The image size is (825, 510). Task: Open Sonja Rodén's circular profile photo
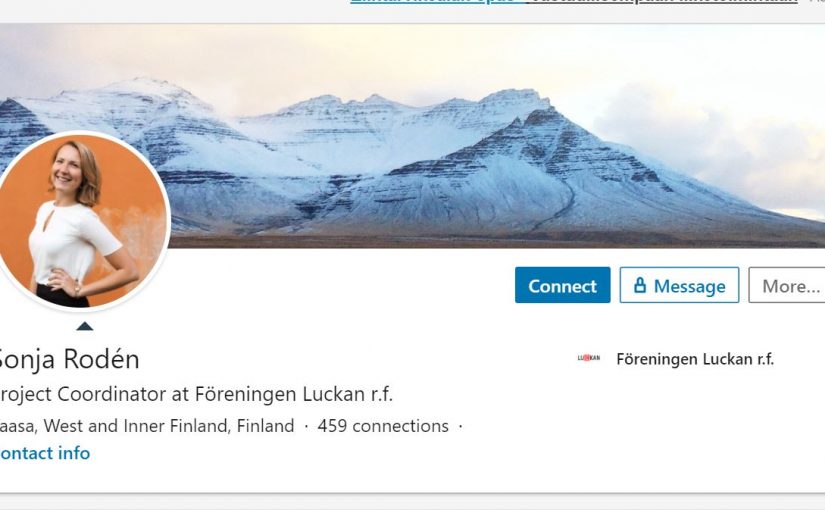80,220
